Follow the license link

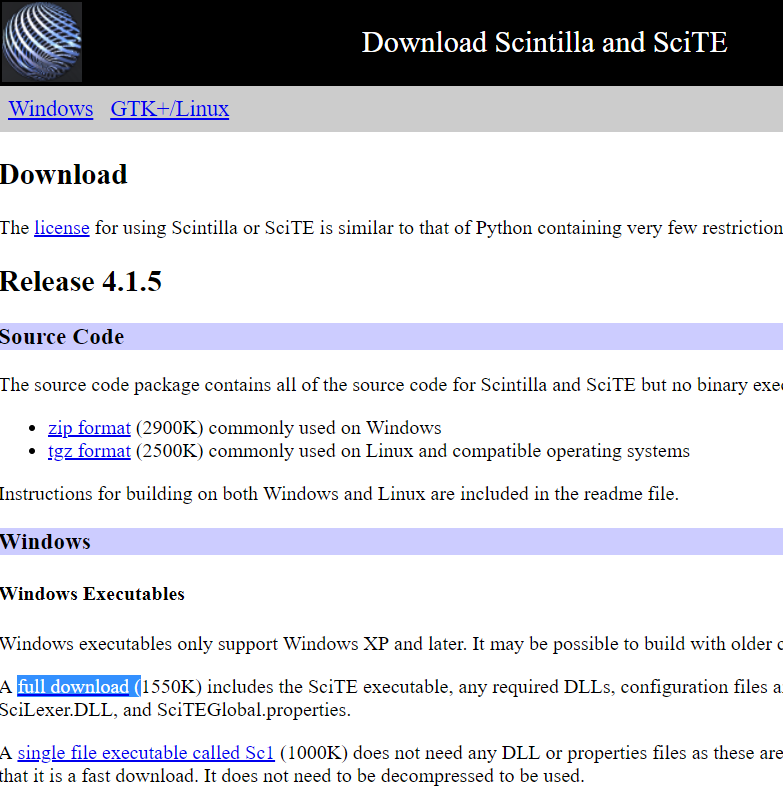point(62,228)
